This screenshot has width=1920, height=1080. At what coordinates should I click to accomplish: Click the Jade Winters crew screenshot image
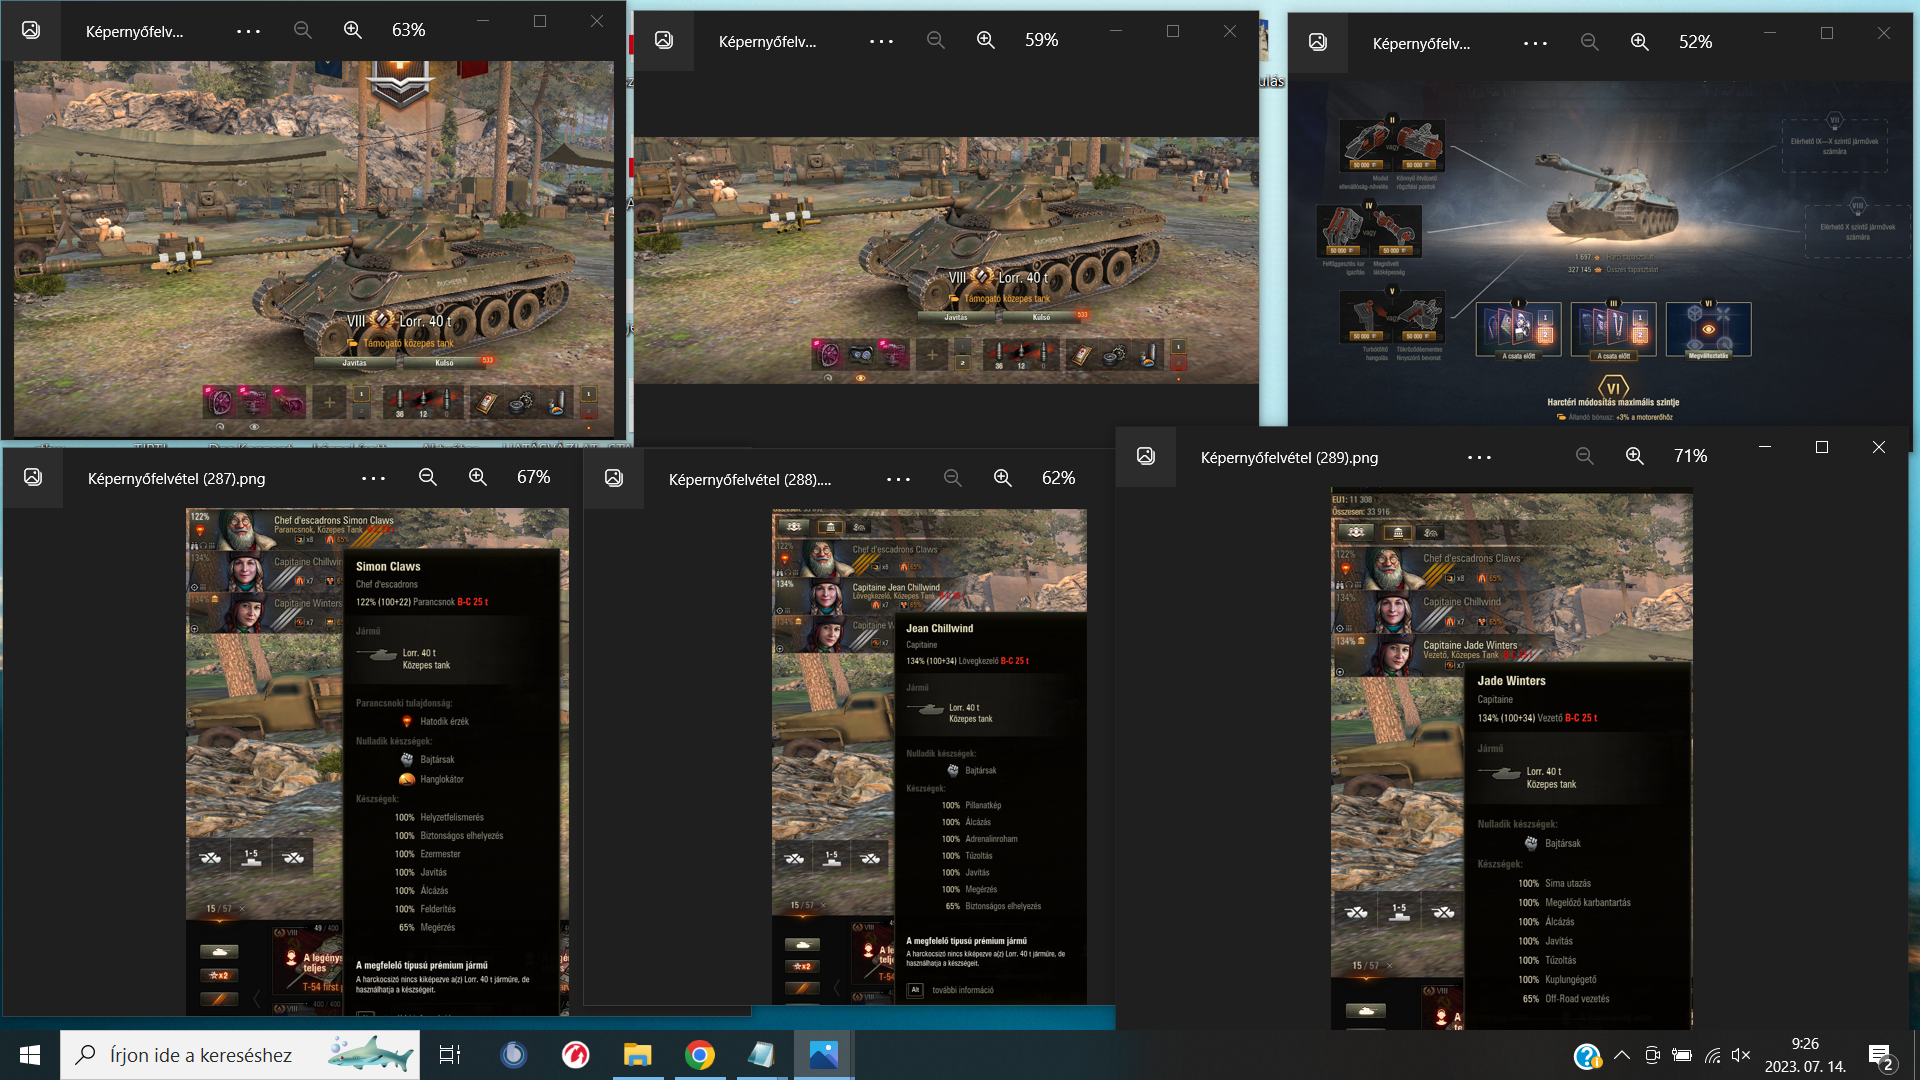[x=1512, y=759]
